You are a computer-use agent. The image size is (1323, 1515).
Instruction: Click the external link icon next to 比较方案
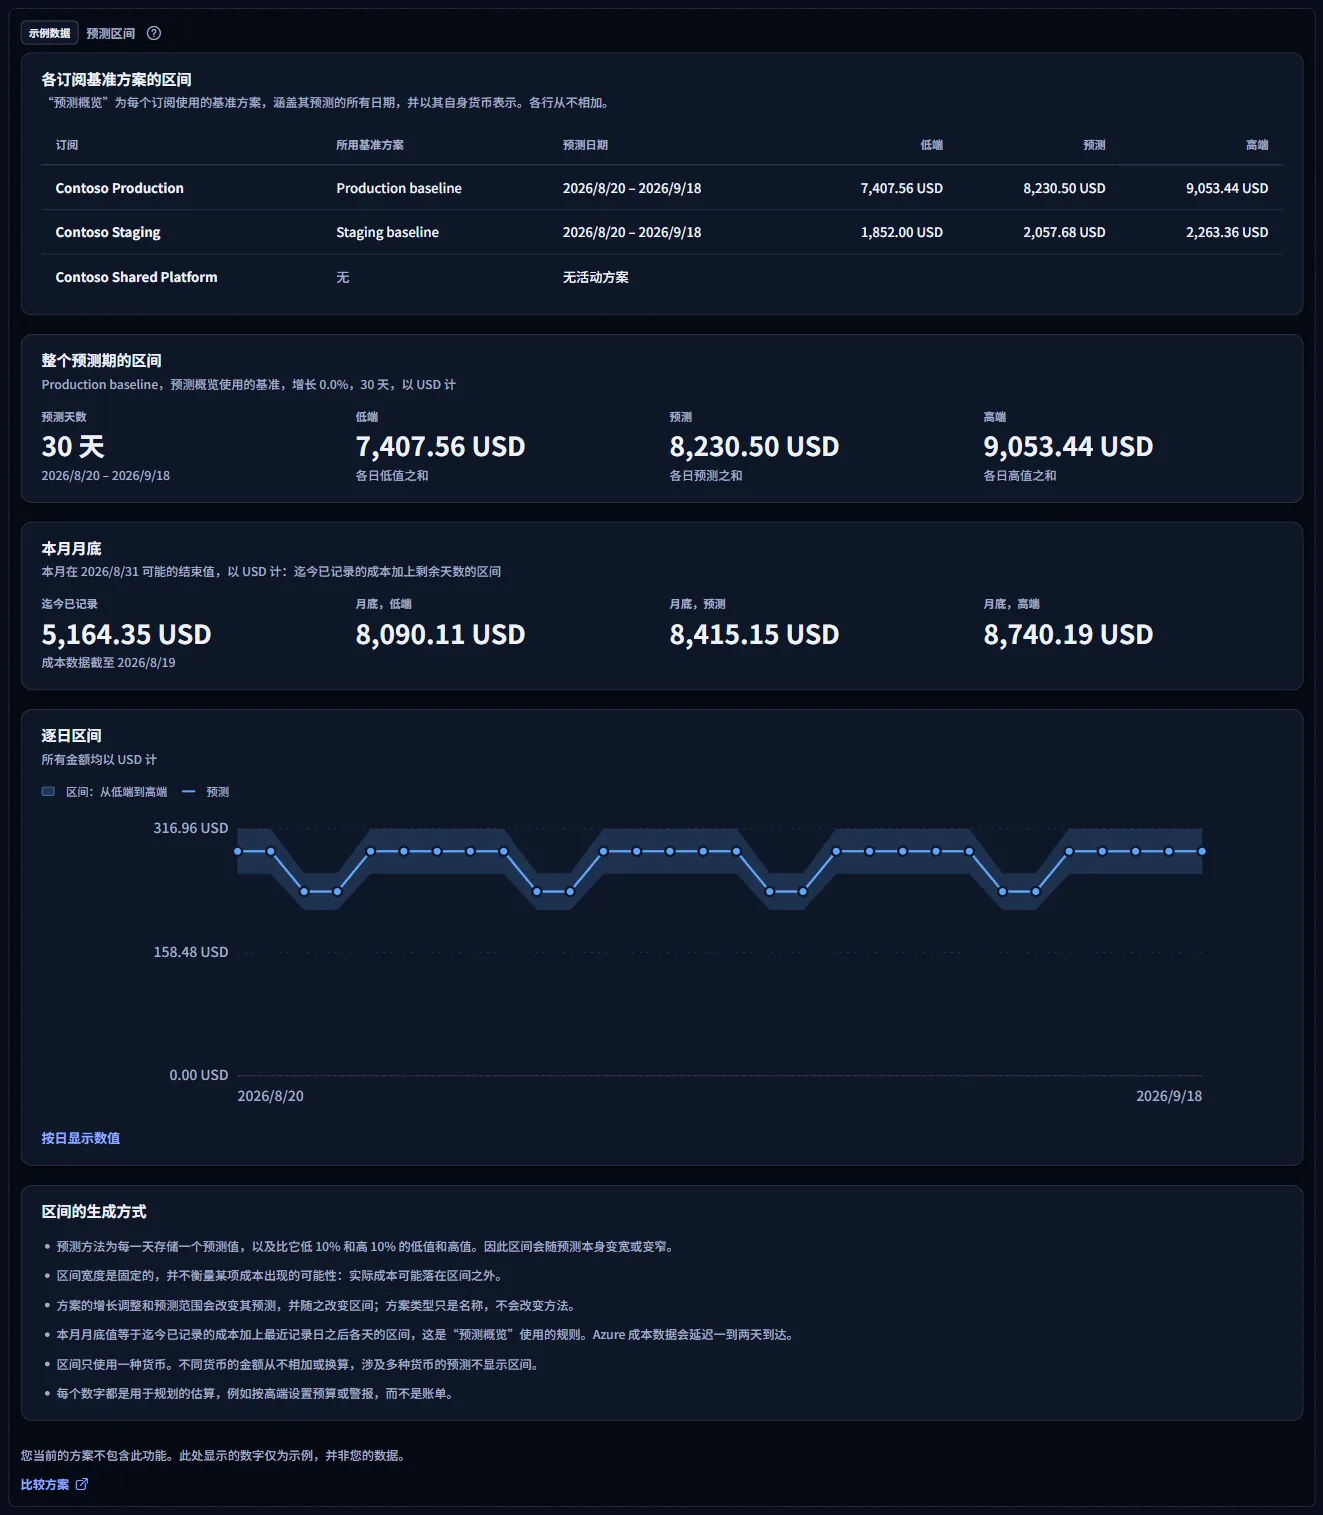pos(82,1484)
